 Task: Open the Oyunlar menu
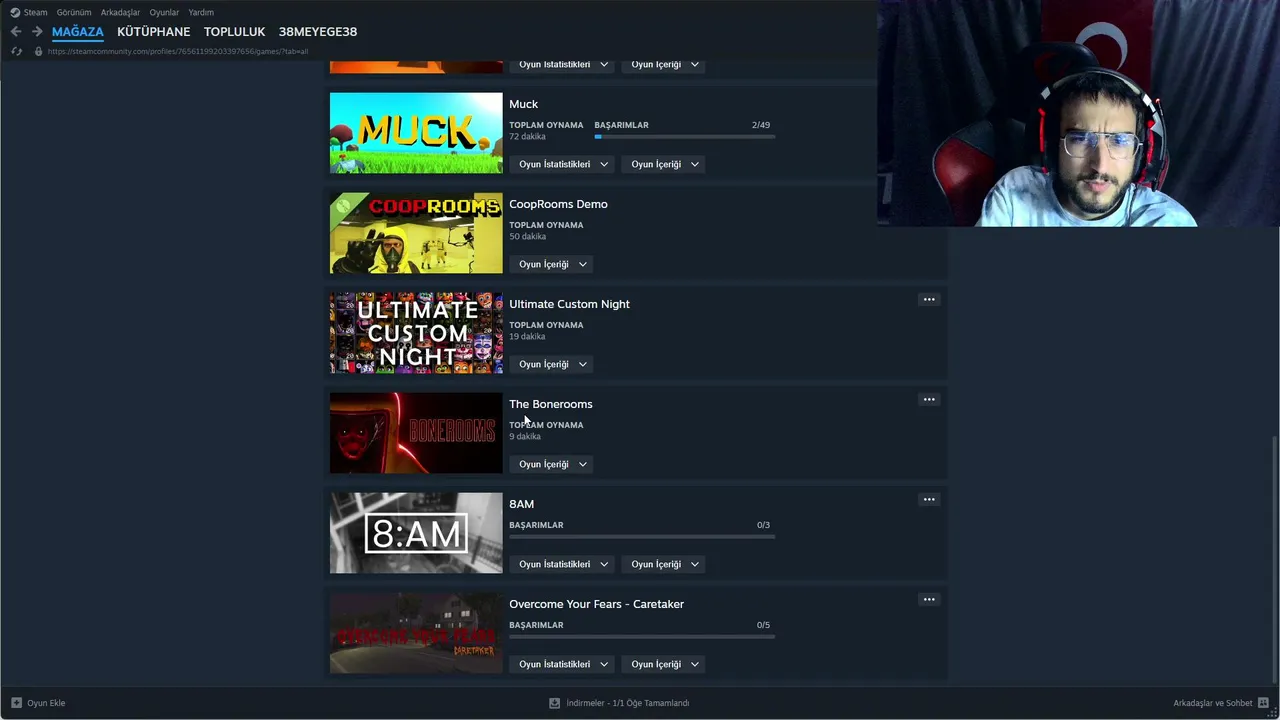tap(164, 12)
